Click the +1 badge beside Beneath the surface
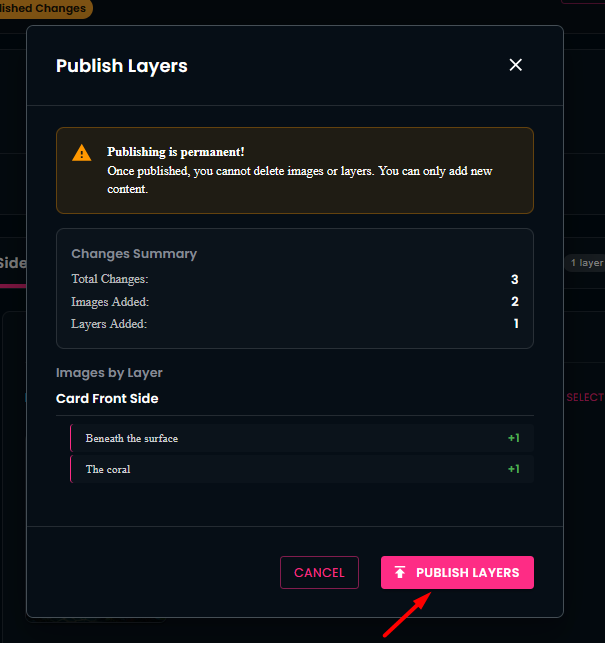 click(x=513, y=439)
